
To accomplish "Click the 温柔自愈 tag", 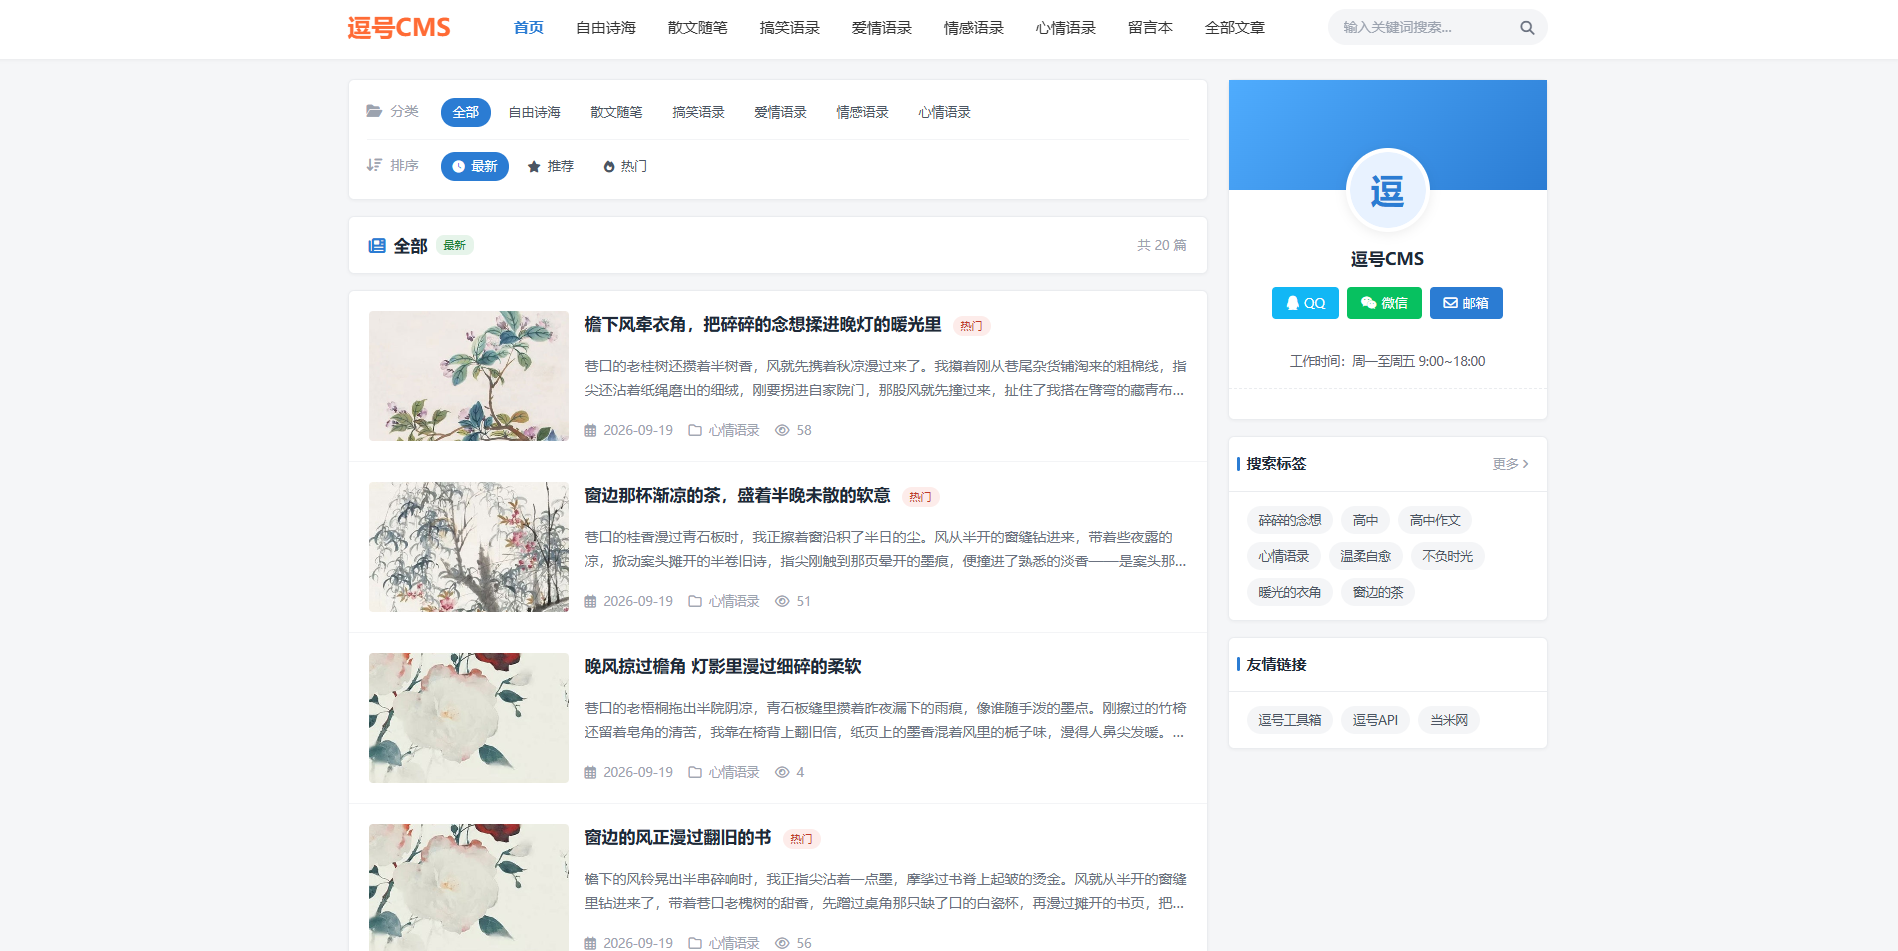I will point(1365,556).
